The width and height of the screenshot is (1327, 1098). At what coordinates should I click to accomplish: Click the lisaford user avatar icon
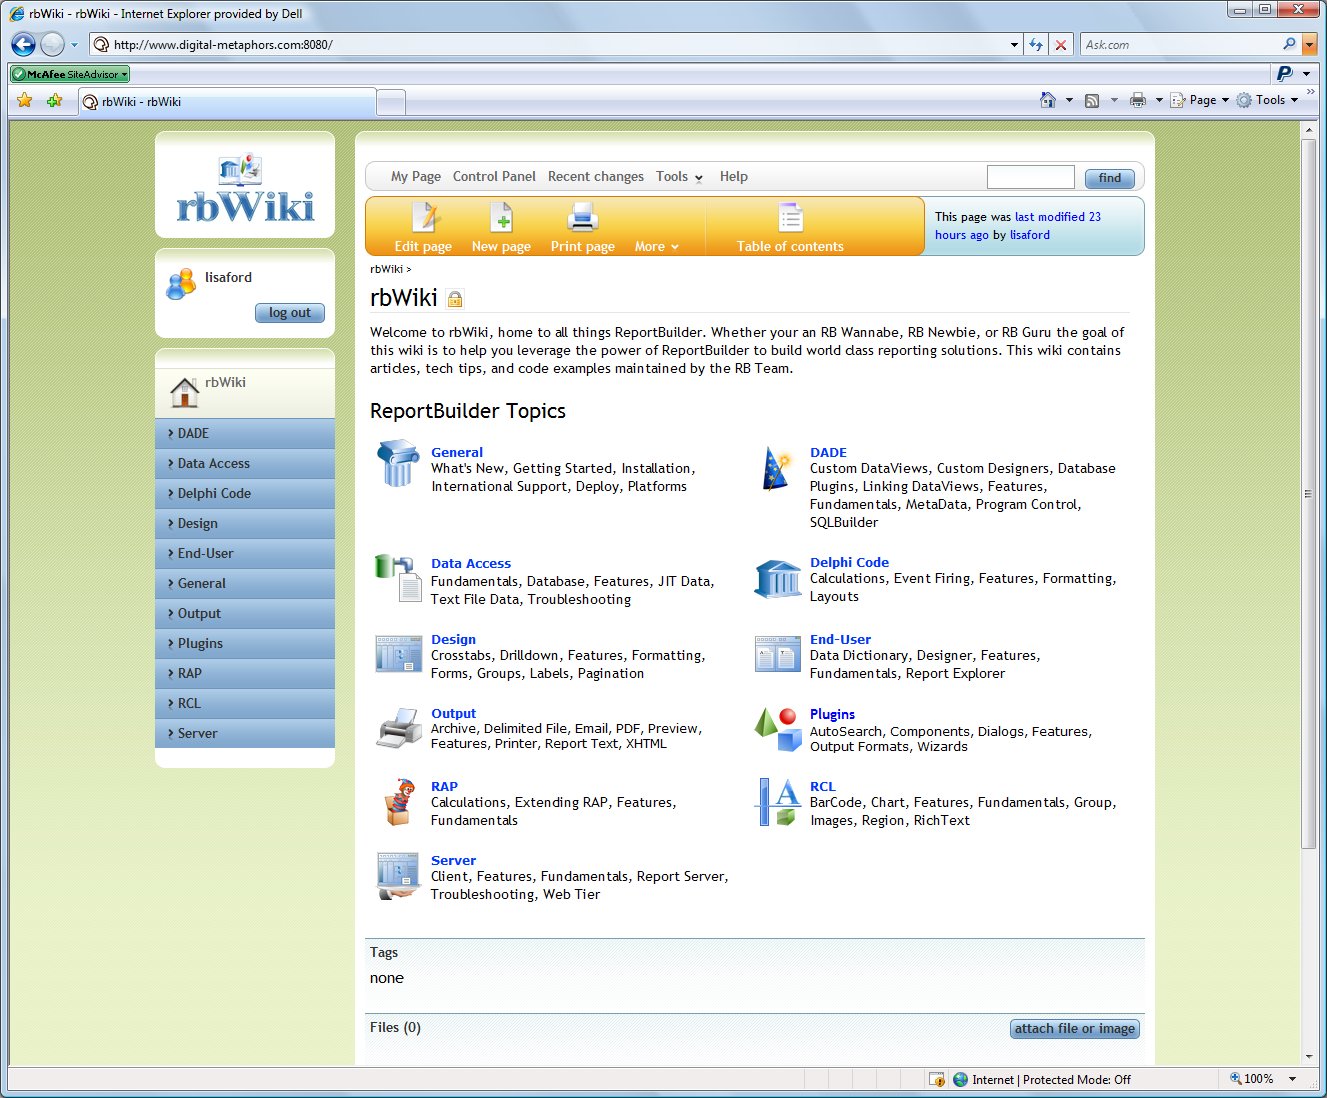point(181,284)
